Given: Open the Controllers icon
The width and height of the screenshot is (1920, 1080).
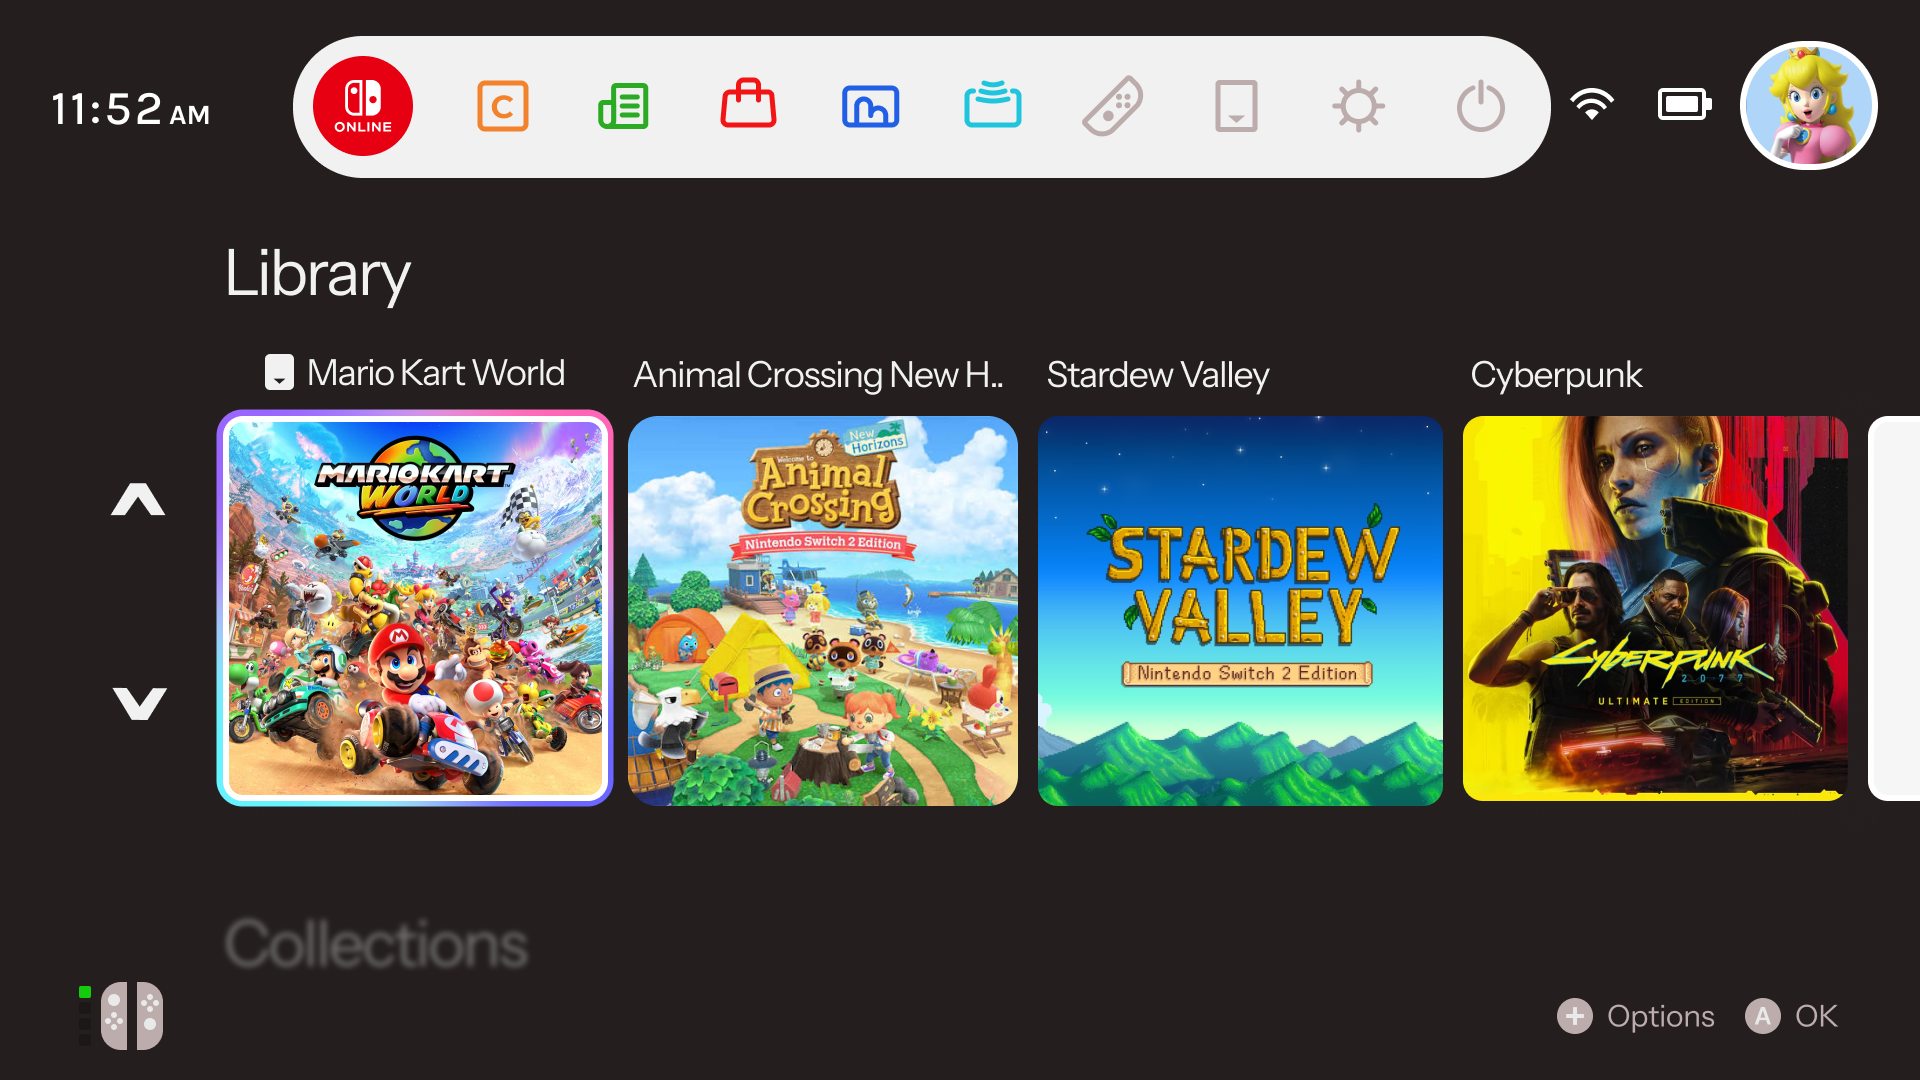Looking at the screenshot, I should [x=1113, y=106].
